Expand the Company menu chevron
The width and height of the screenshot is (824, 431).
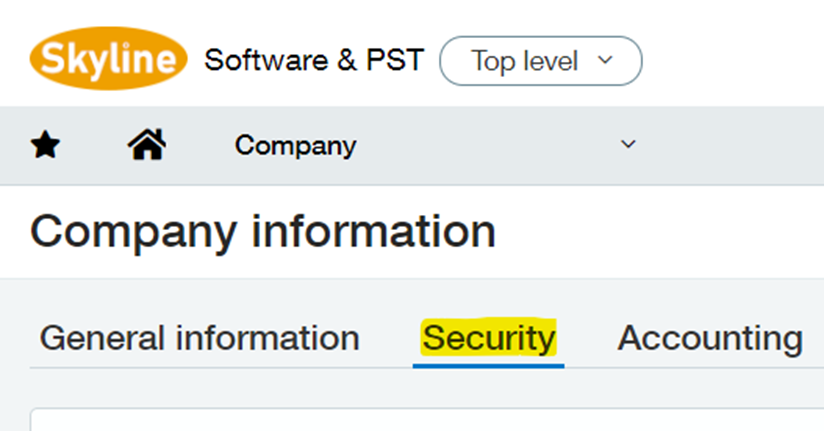point(628,145)
